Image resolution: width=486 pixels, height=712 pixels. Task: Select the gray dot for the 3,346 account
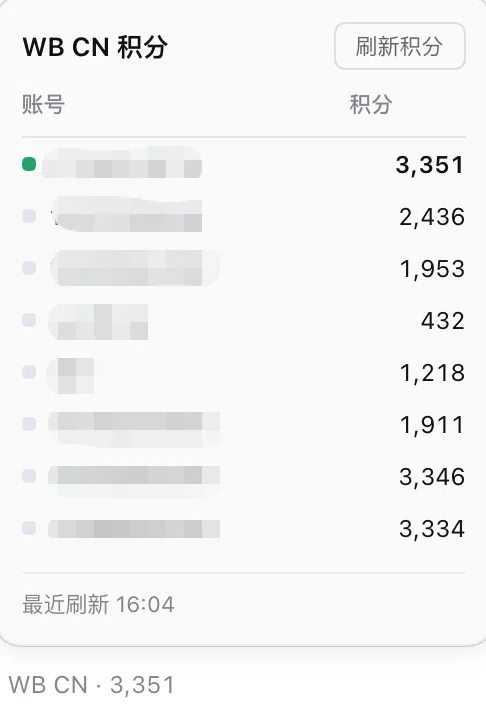(29, 476)
